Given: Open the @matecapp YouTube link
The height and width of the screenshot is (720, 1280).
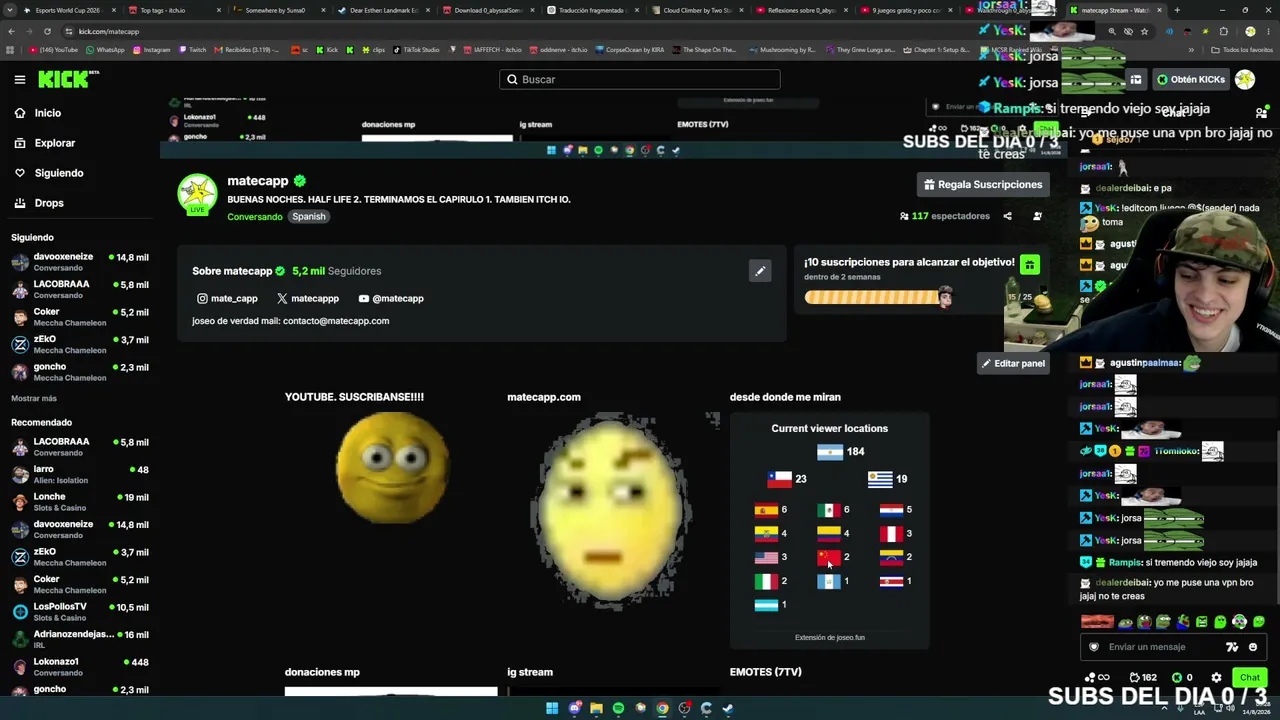Looking at the screenshot, I should coord(391,298).
